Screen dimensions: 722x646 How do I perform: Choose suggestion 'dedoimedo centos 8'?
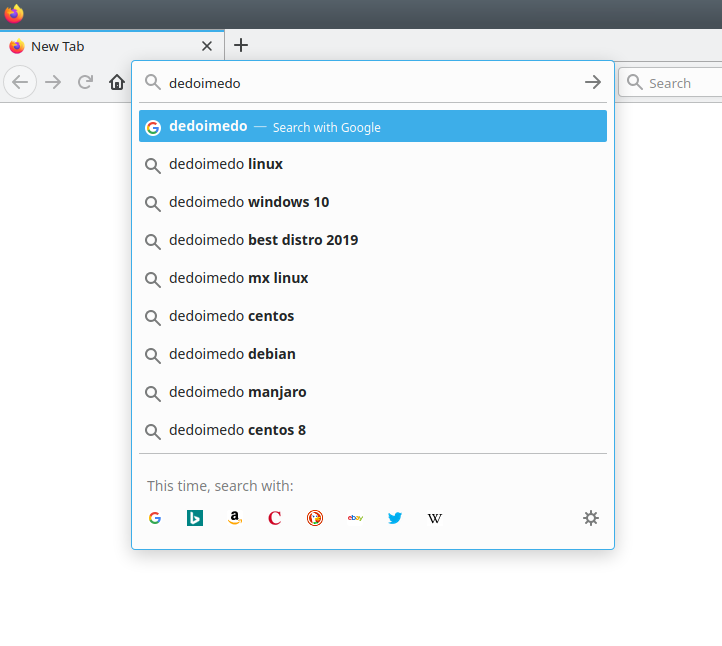(x=373, y=430)
